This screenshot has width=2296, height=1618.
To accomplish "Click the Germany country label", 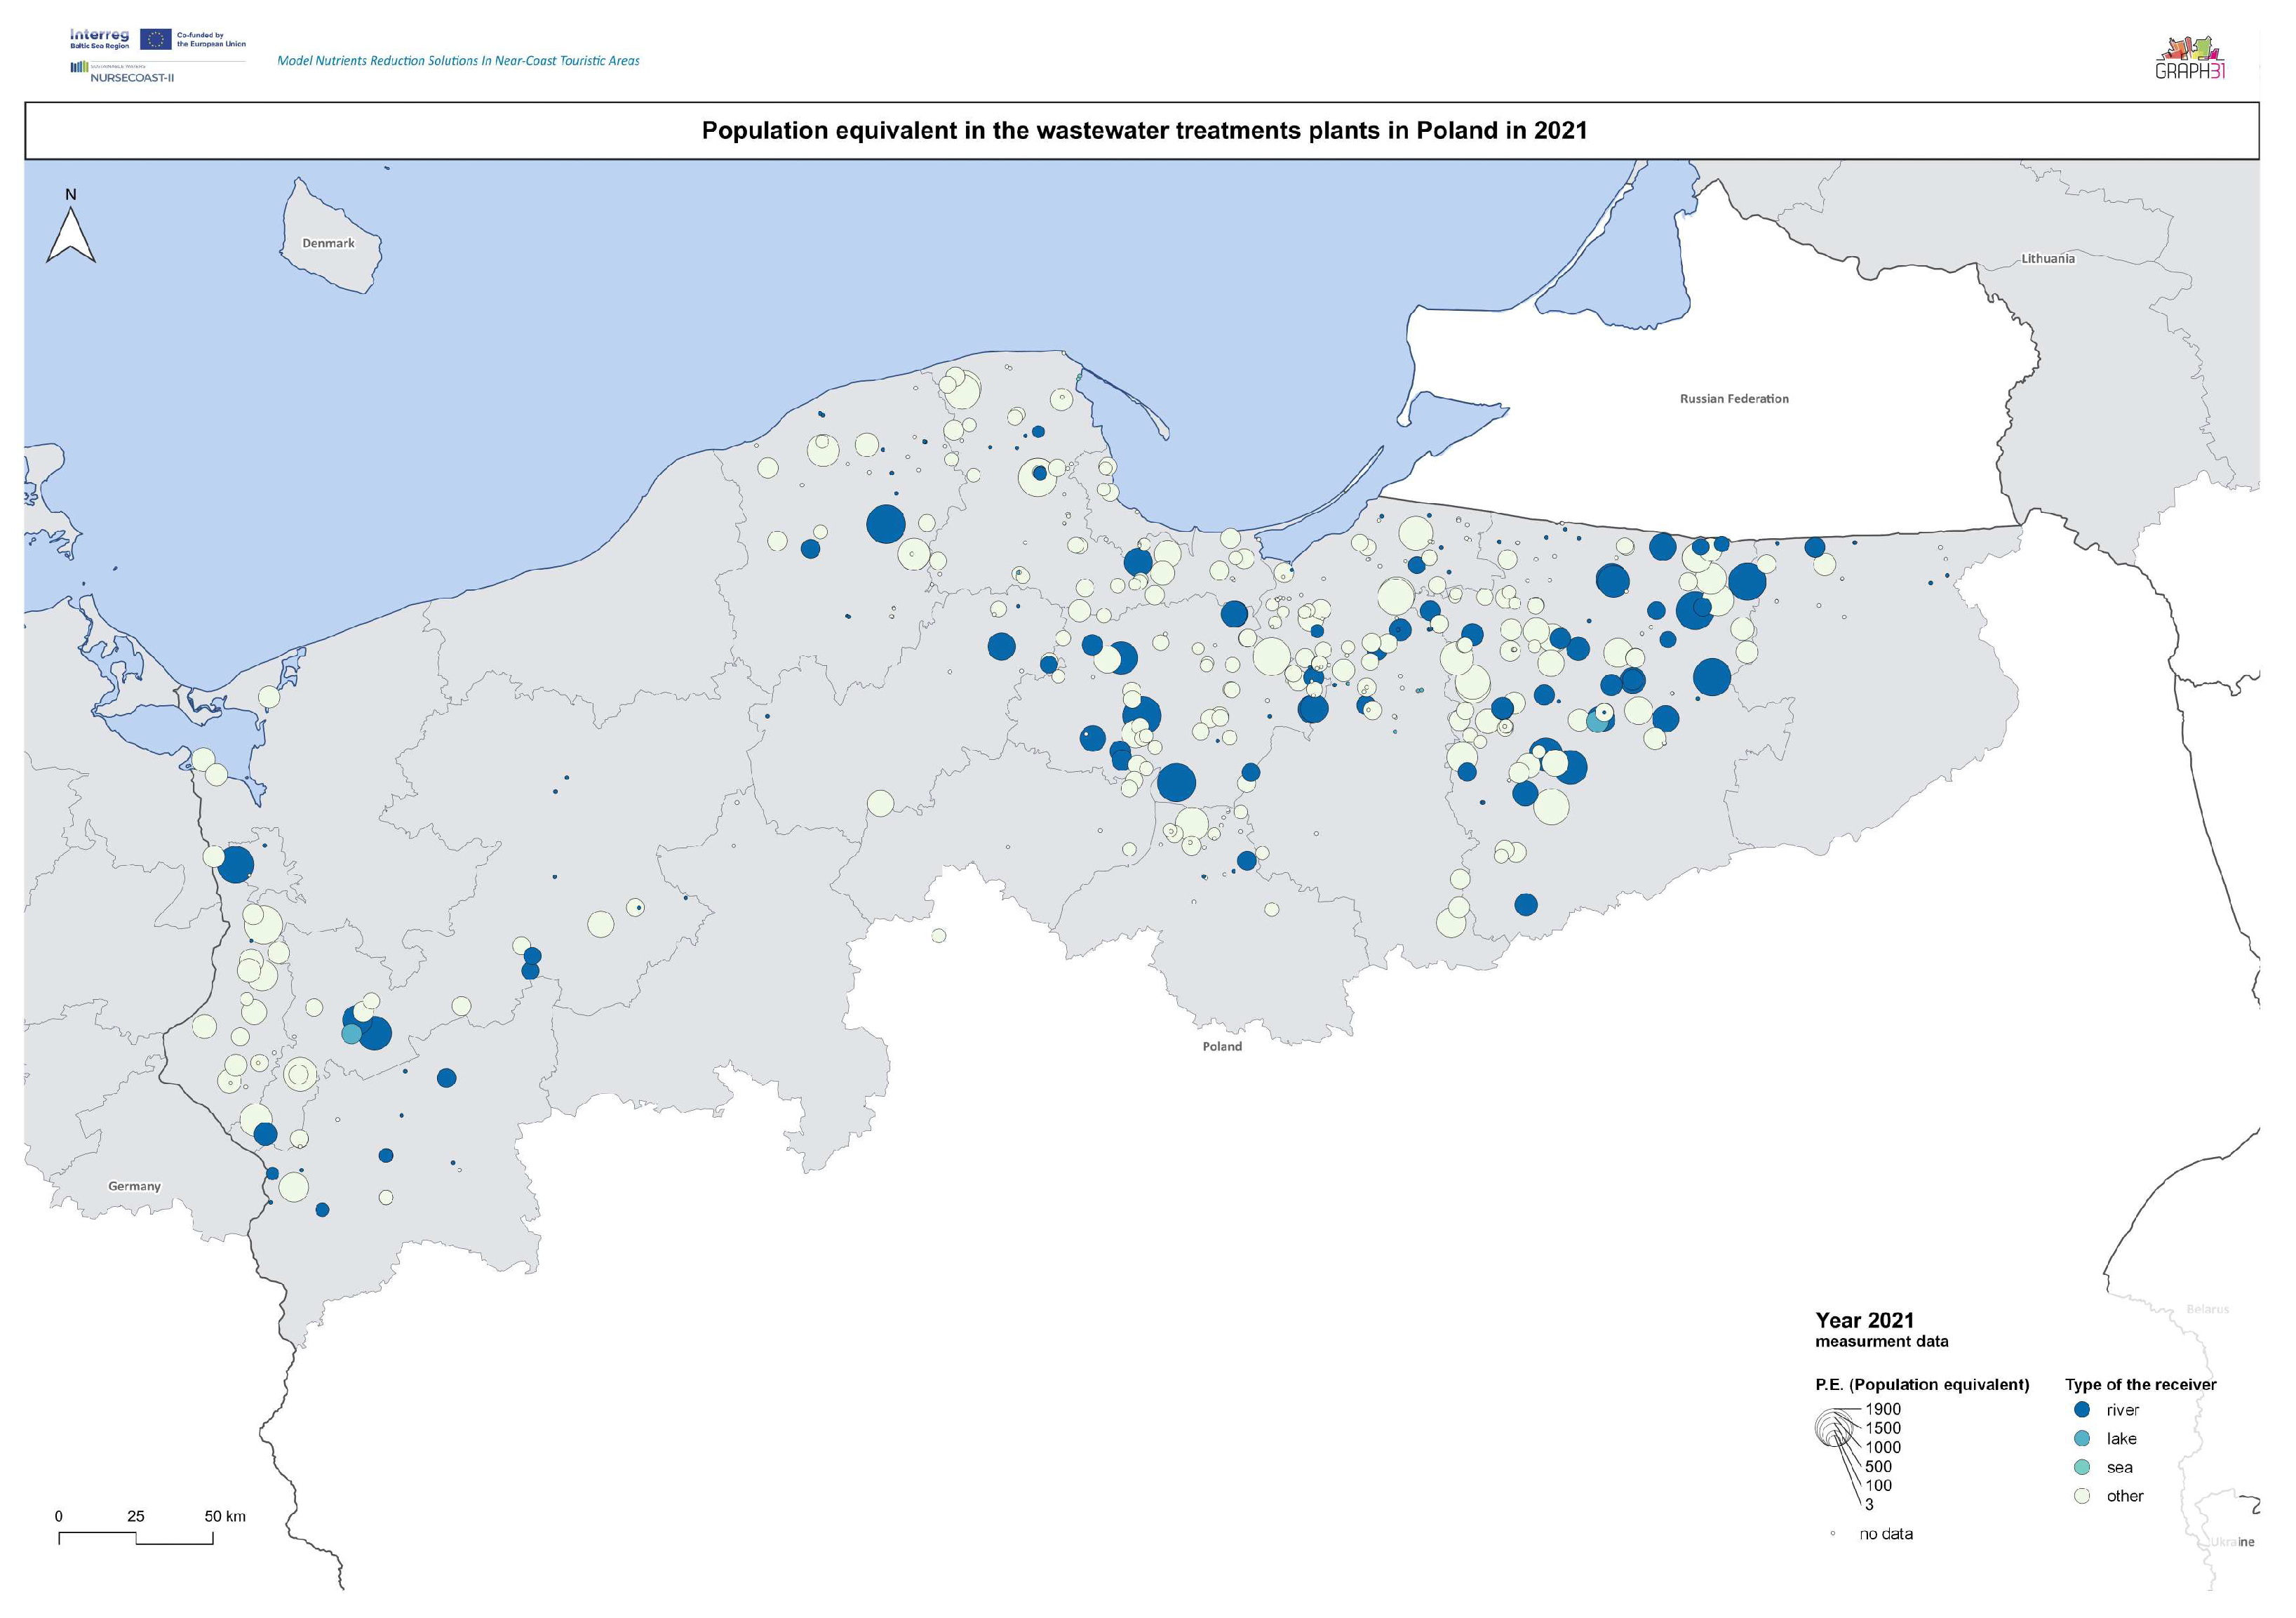I will pyautogui.click(x=134, y=1186).
